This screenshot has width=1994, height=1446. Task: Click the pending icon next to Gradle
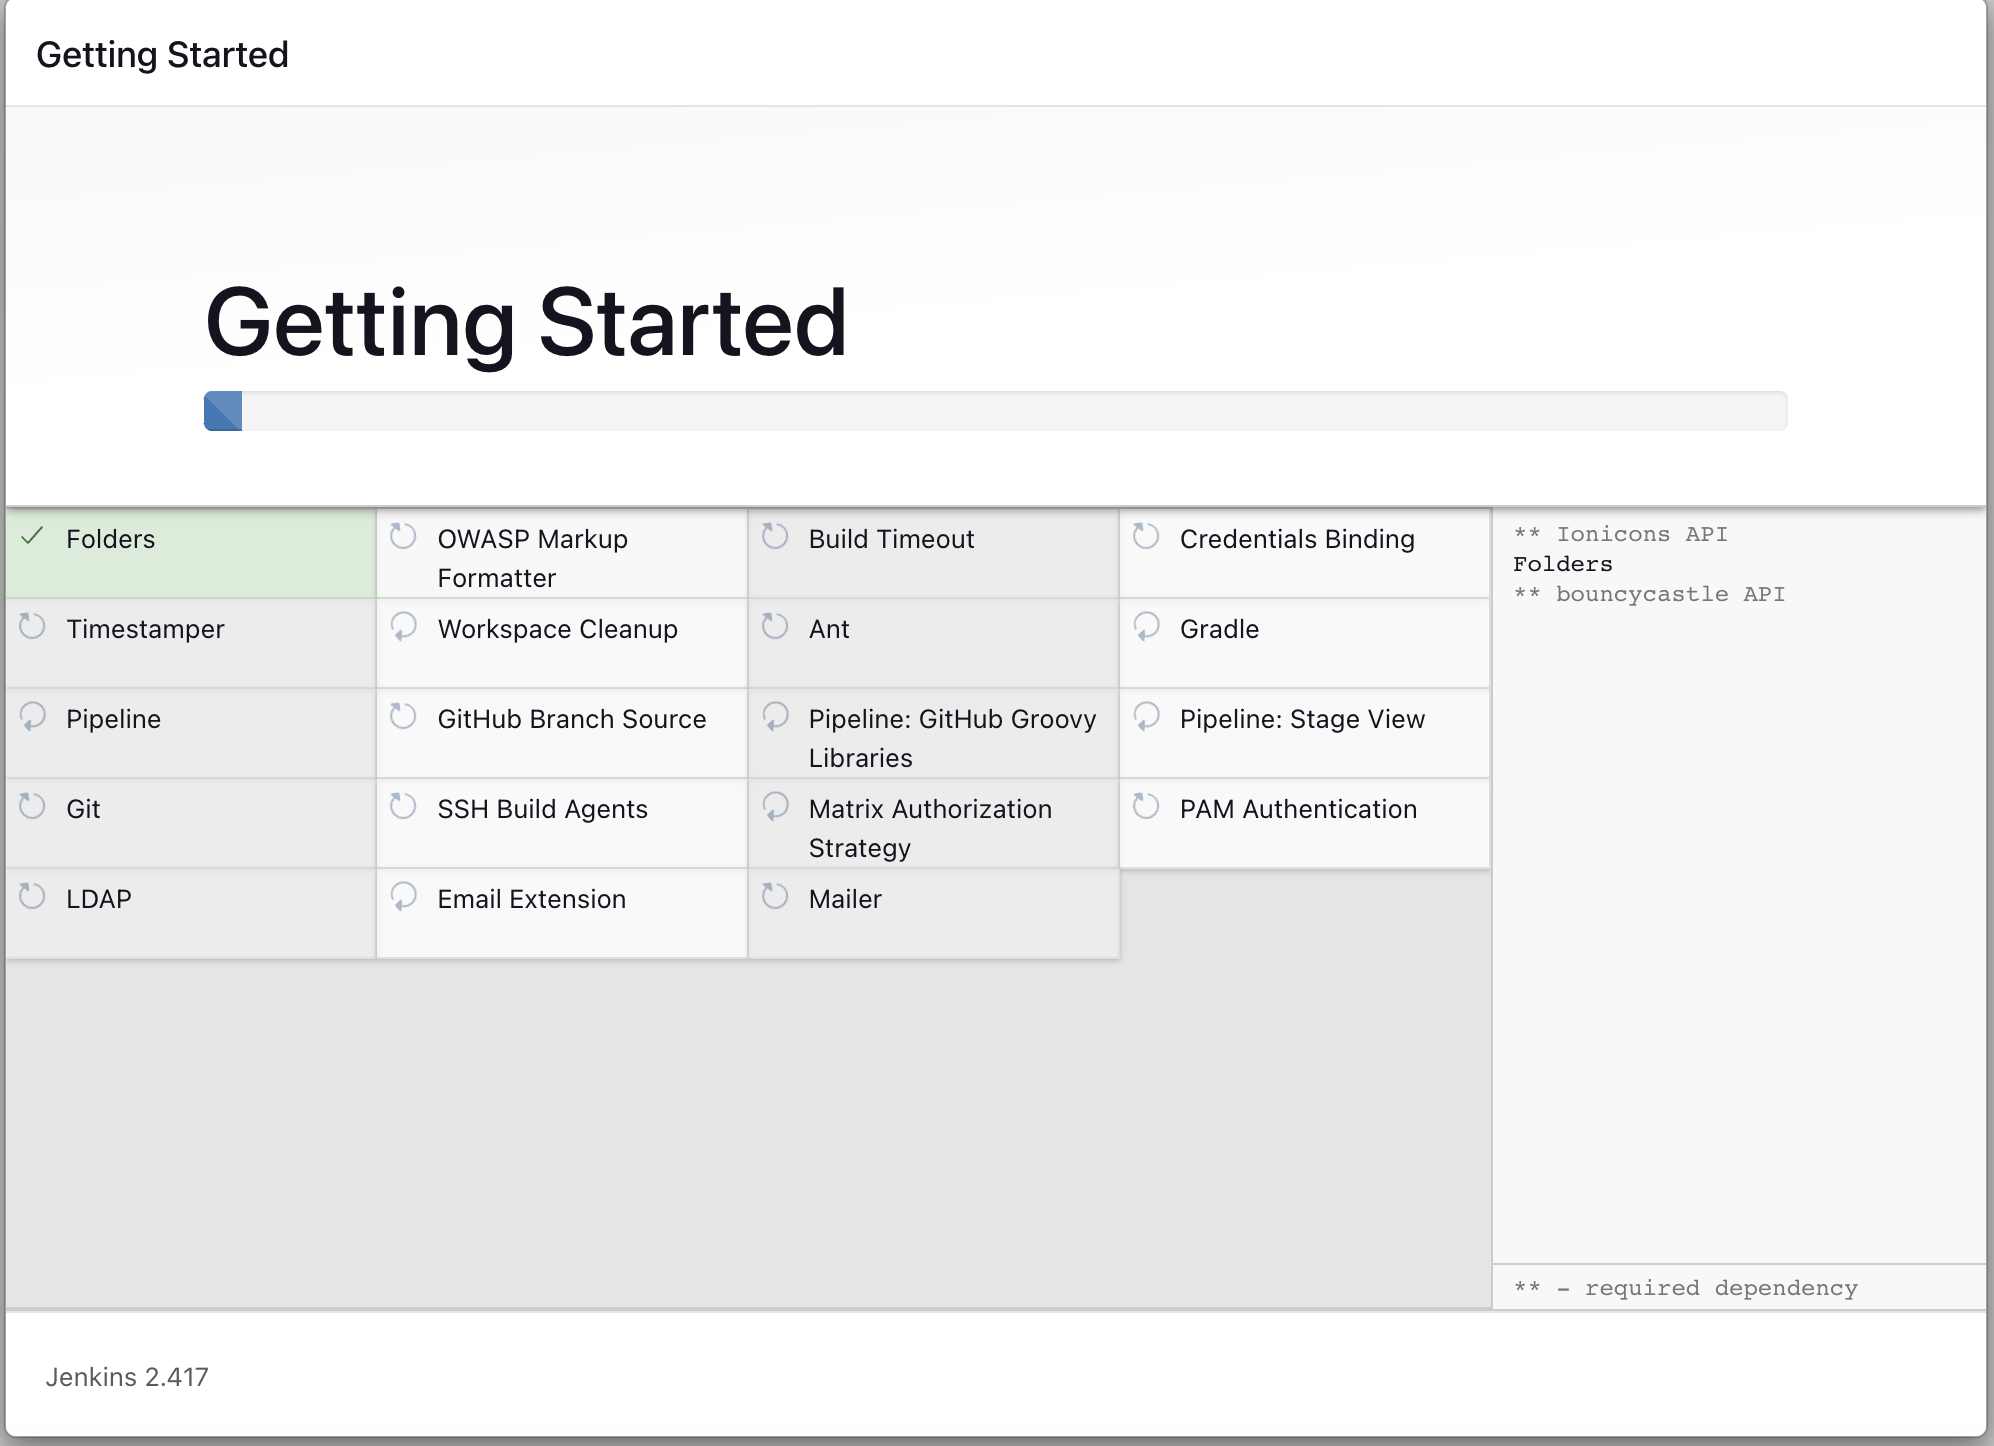pos(1146,627)
